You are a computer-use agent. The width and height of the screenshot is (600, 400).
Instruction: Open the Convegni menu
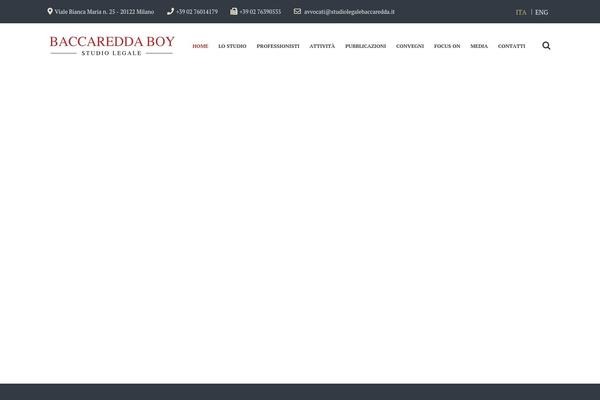(x=410, y=46)
